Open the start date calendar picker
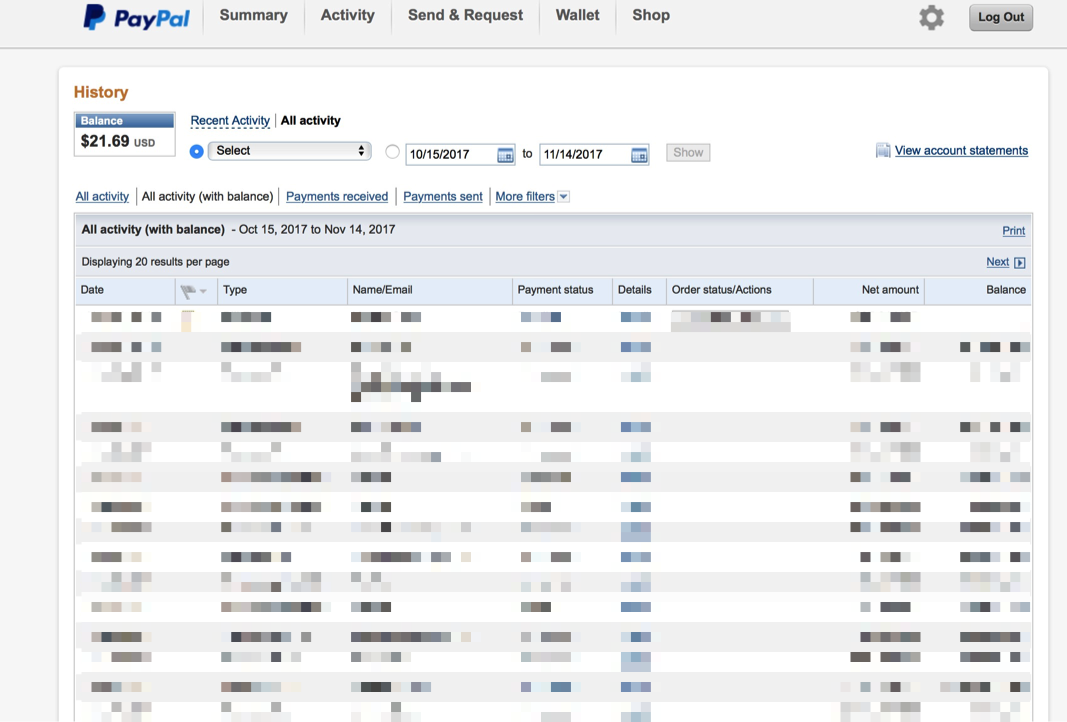 click(505, 155)
